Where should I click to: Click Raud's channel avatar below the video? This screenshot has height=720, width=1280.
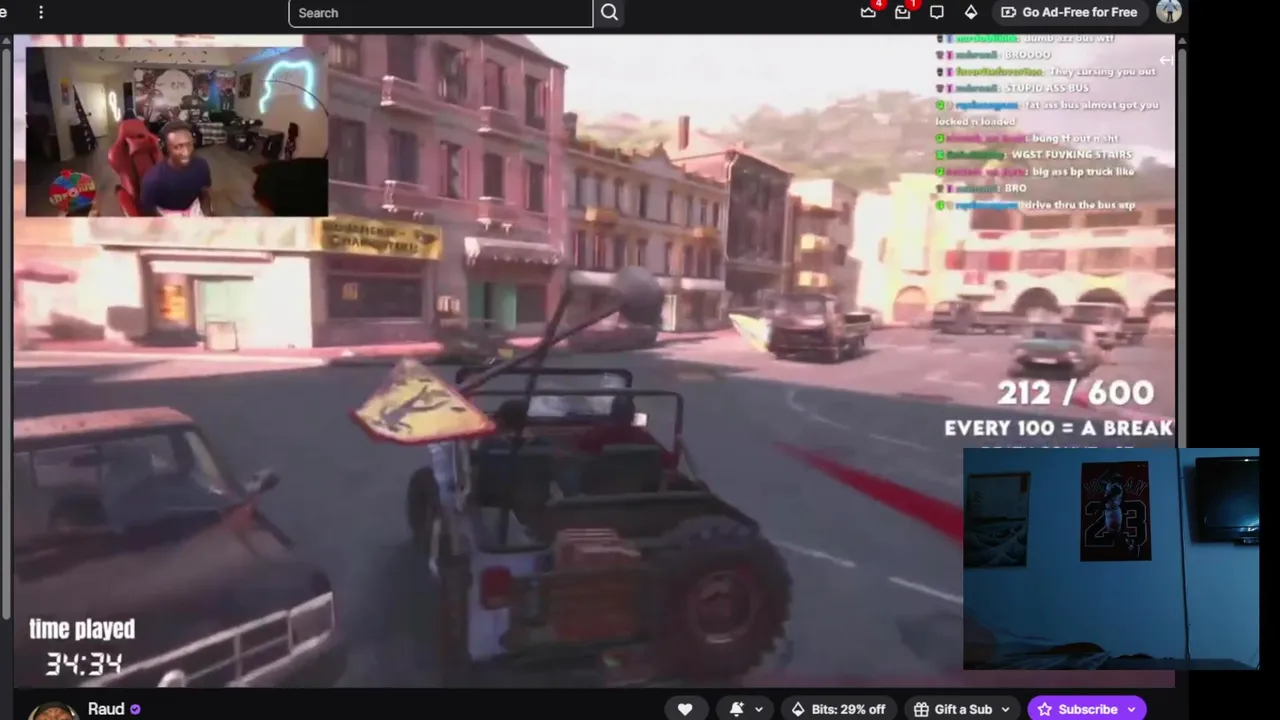(x=52, y=711)
